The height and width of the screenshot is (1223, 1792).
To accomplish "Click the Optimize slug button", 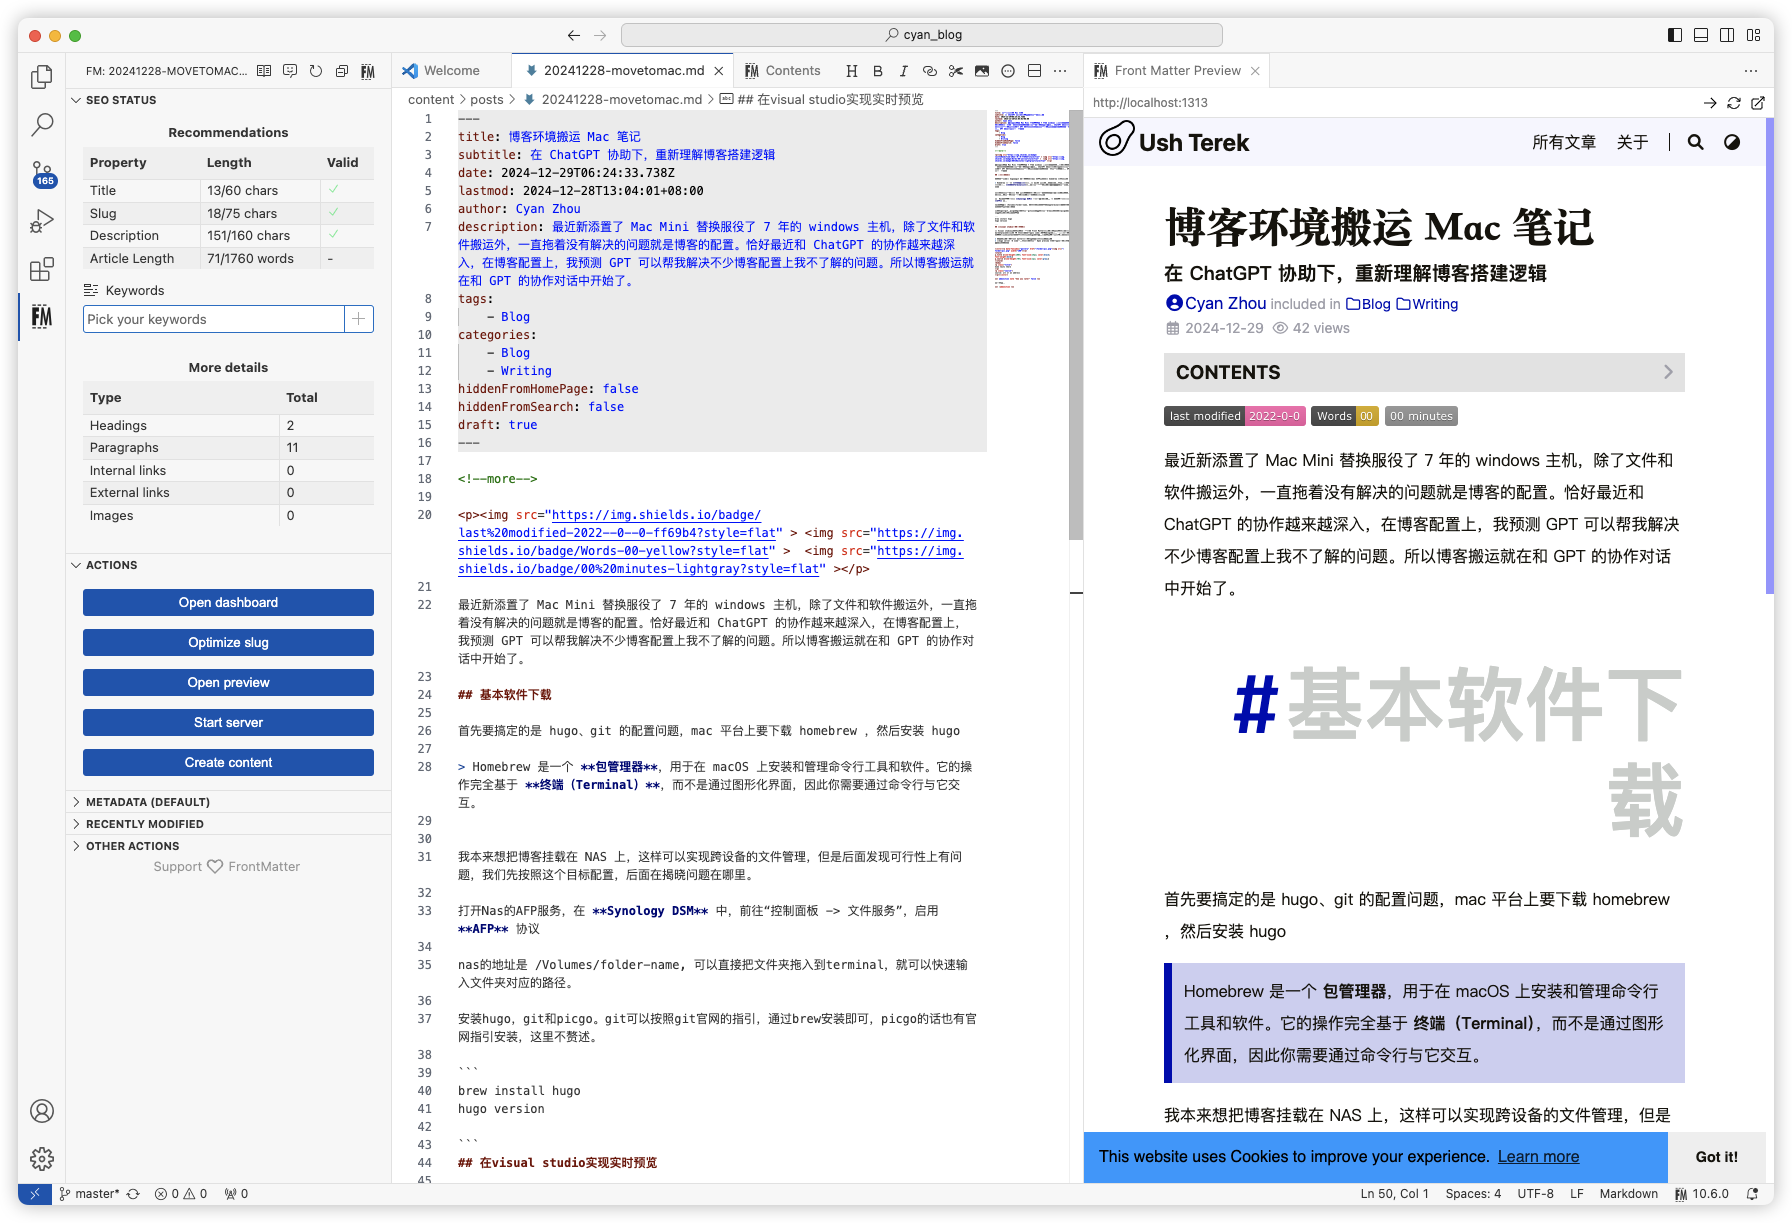I will (x=228, y=642).
